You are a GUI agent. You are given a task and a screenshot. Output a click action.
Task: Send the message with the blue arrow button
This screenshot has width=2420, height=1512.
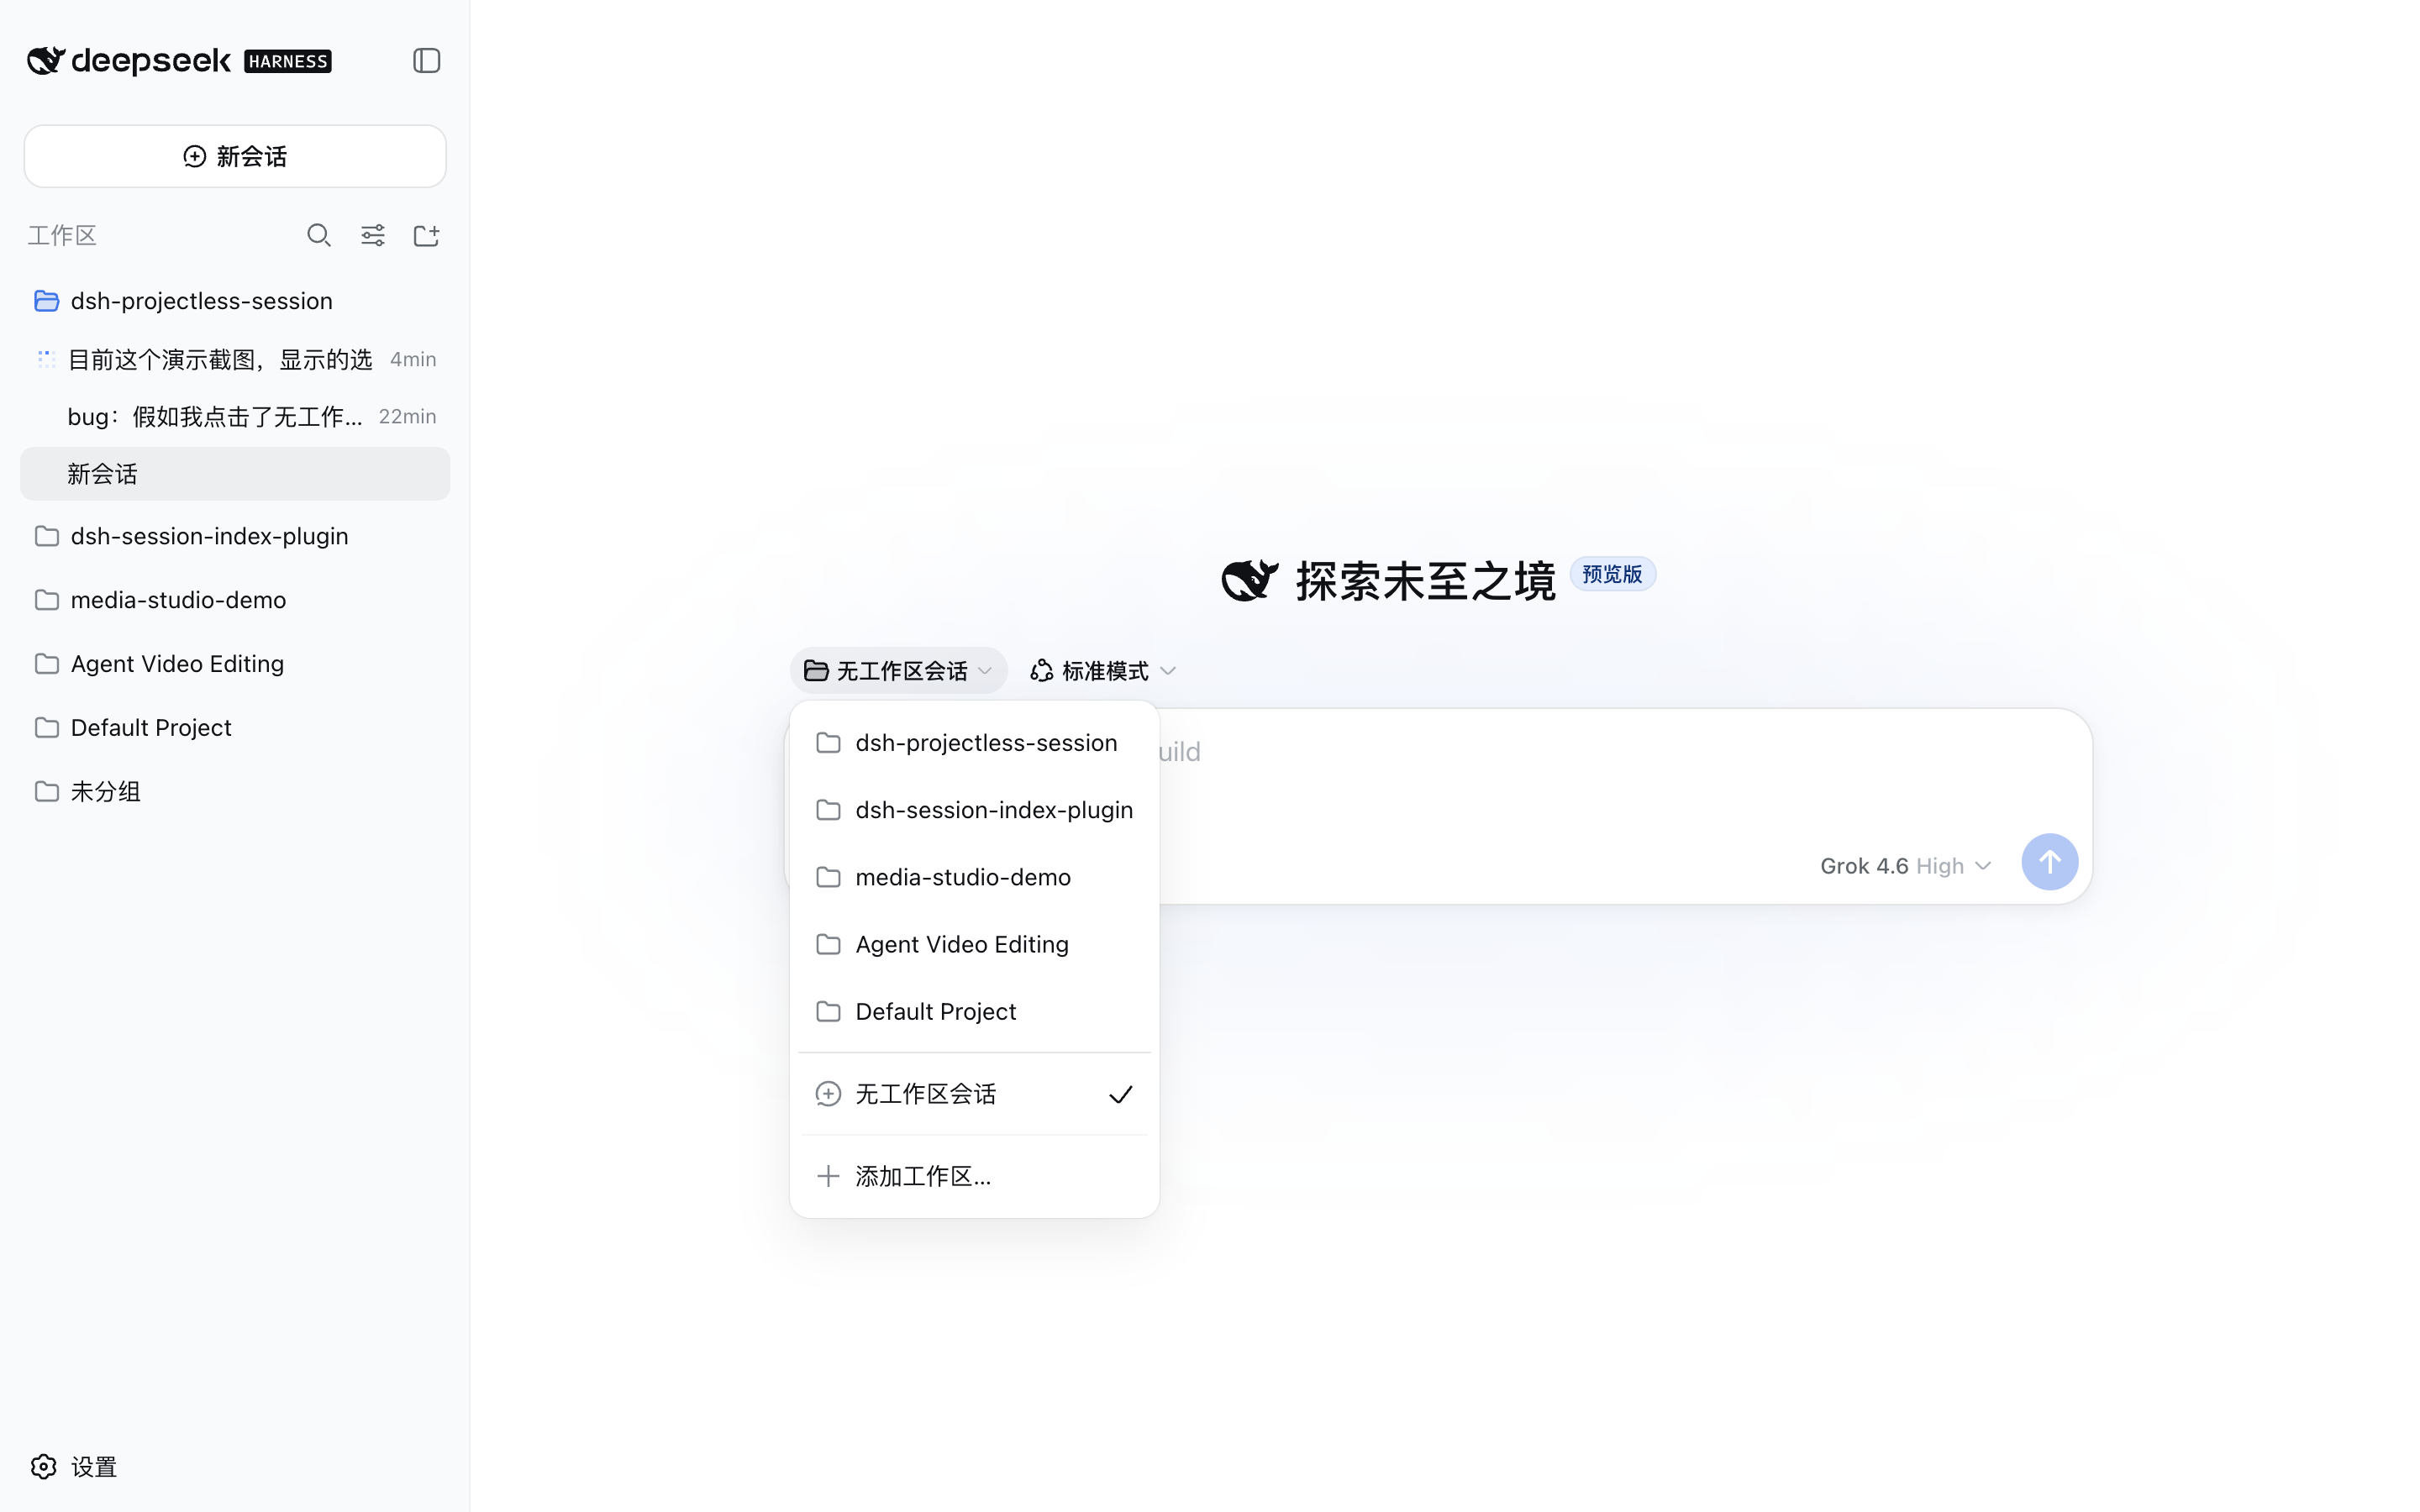coord(2049,862)
